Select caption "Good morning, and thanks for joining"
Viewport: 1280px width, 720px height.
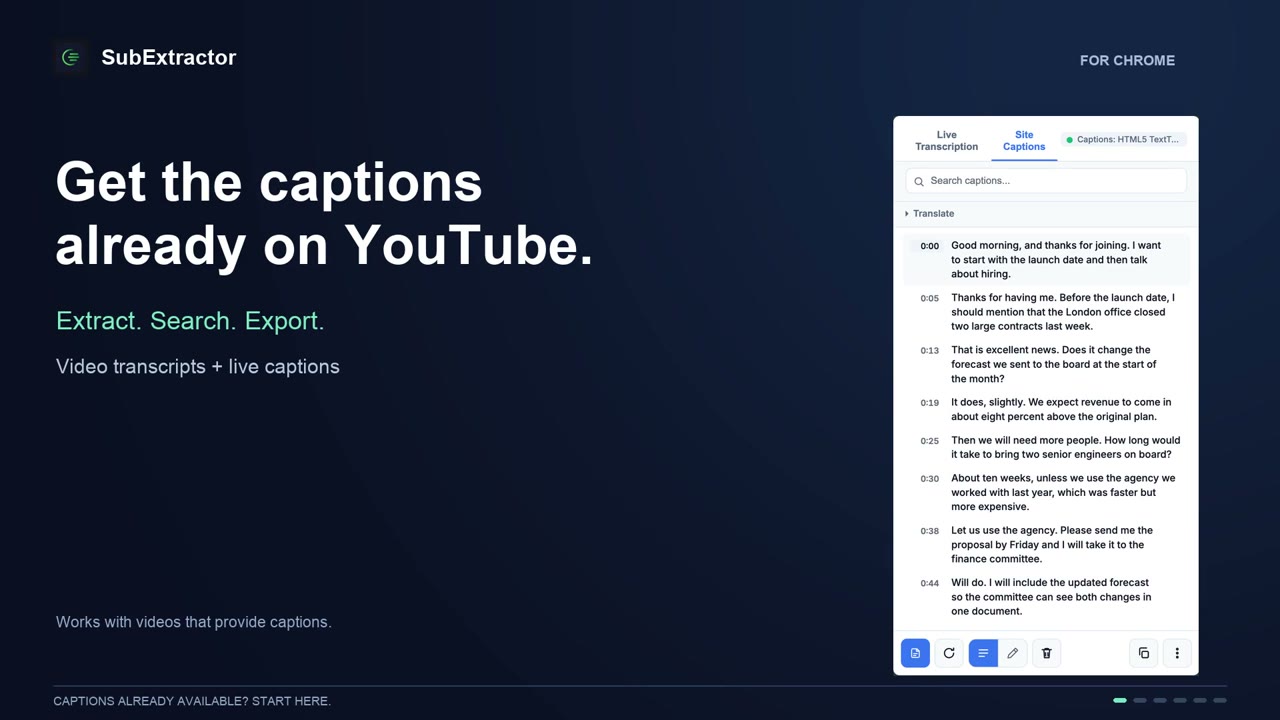[x=1058, y=259]
